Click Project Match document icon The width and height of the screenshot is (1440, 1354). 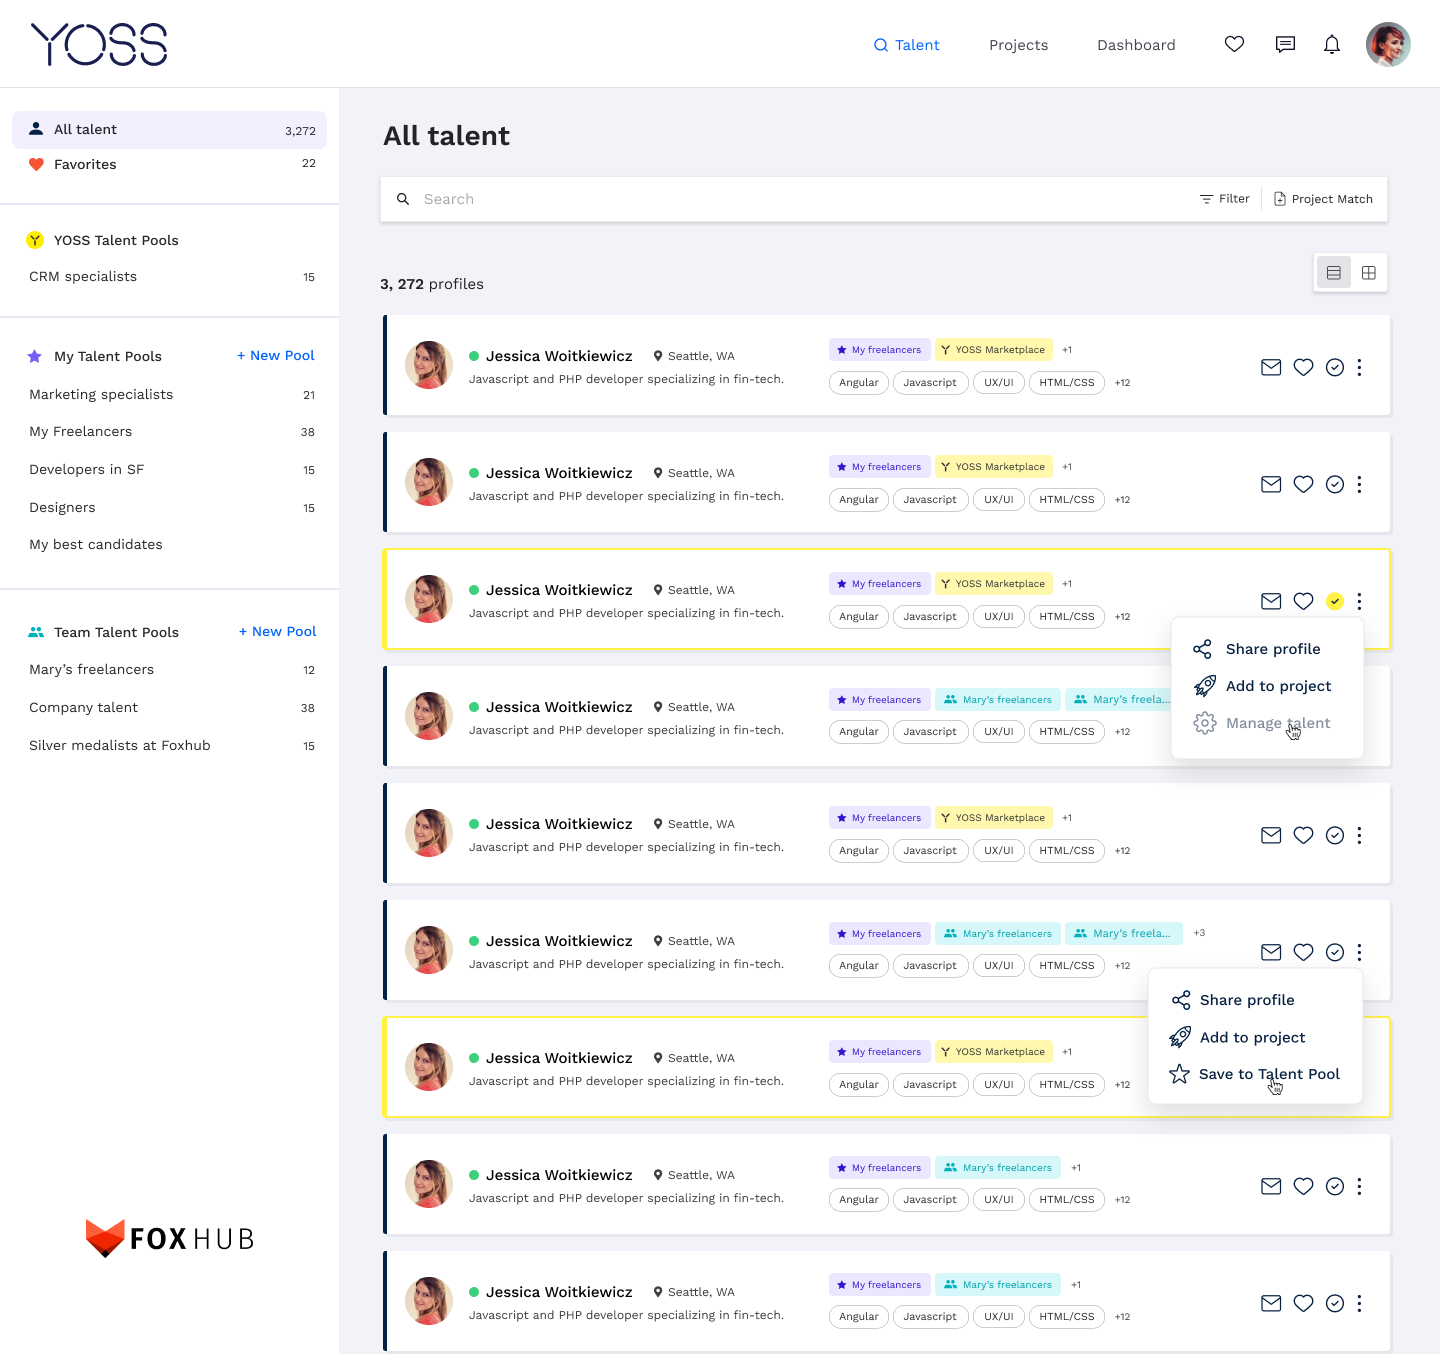click(1279, 199)
